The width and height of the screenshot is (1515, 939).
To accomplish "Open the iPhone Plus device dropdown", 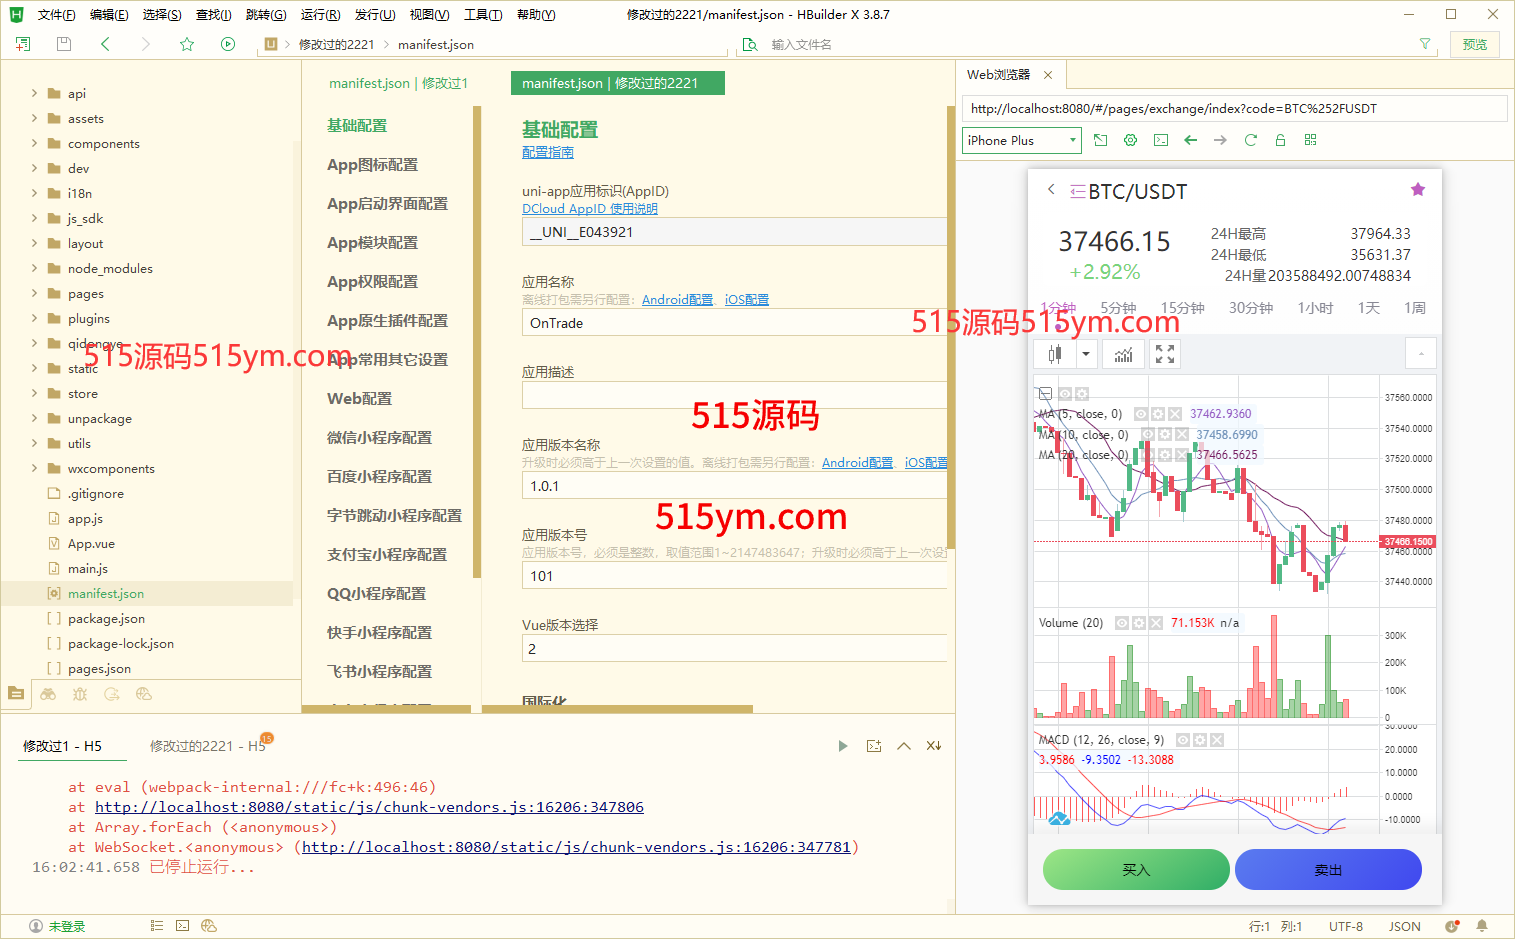I will pyautogui.click(x=1021, y=140).
